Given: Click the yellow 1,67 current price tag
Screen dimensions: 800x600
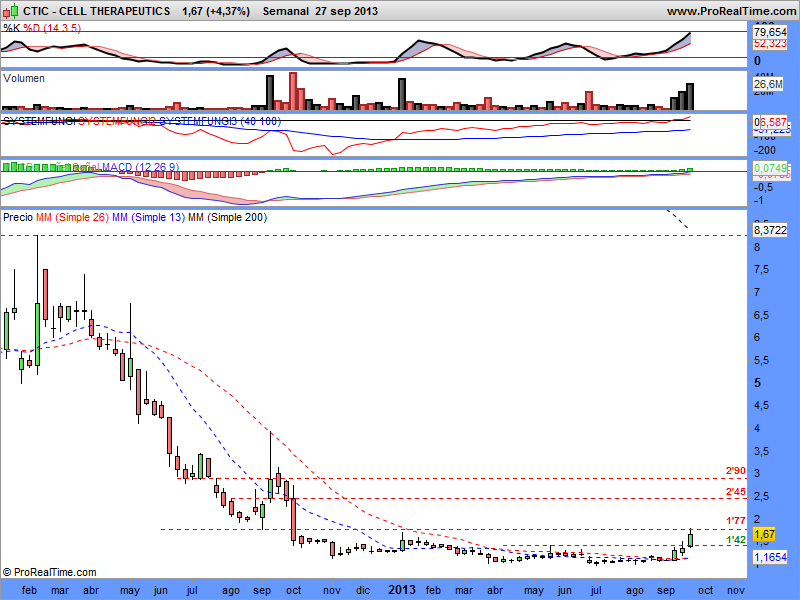Looking at the screenshot, I should [764, 534].
